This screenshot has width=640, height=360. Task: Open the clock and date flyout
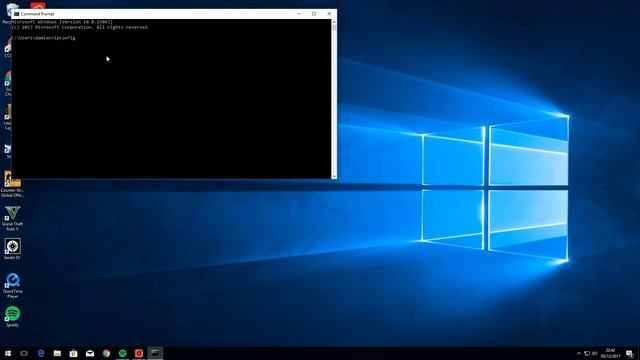610,353
